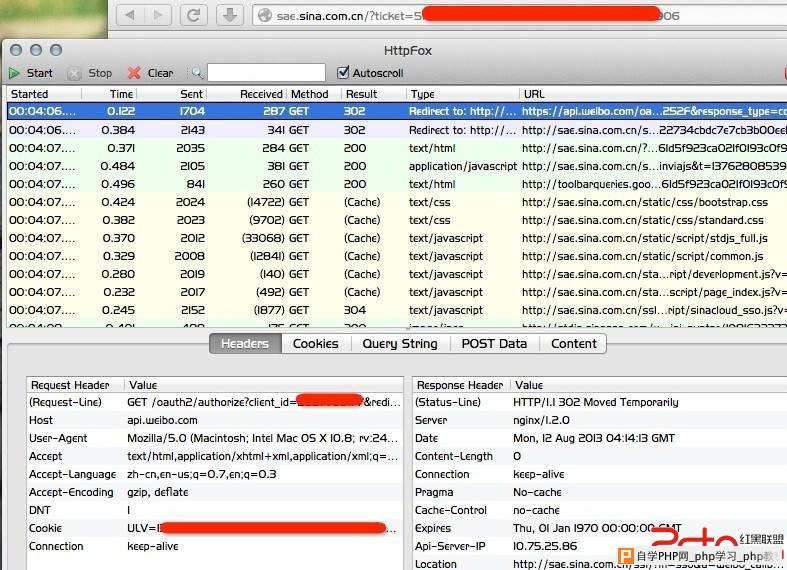Sort by the Type column header

pyautogui.click(x=463, y=94)
